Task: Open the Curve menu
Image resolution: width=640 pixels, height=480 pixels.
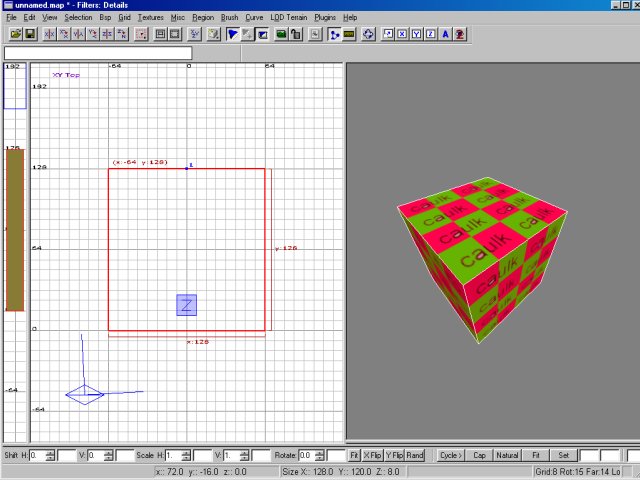Action: pyautogui.click(x=254, y=18)
